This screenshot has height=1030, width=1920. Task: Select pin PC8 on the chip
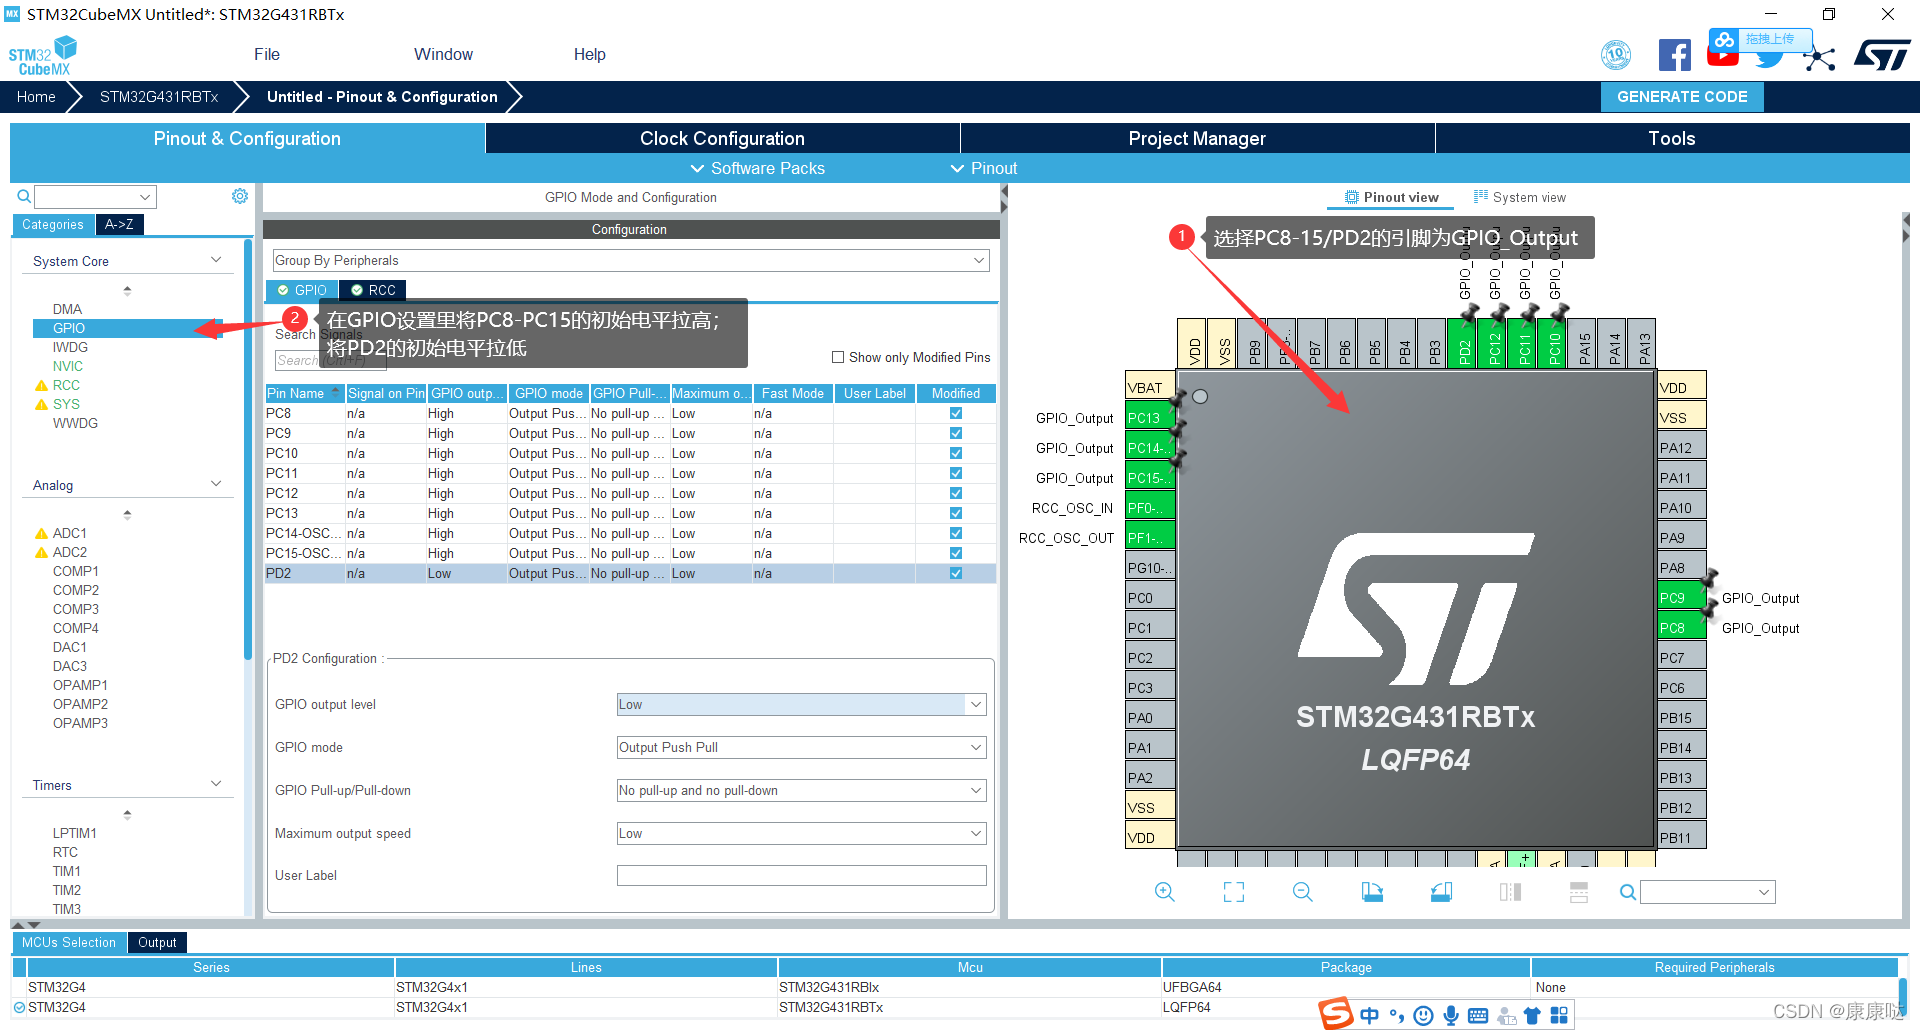coord(1681,628)
